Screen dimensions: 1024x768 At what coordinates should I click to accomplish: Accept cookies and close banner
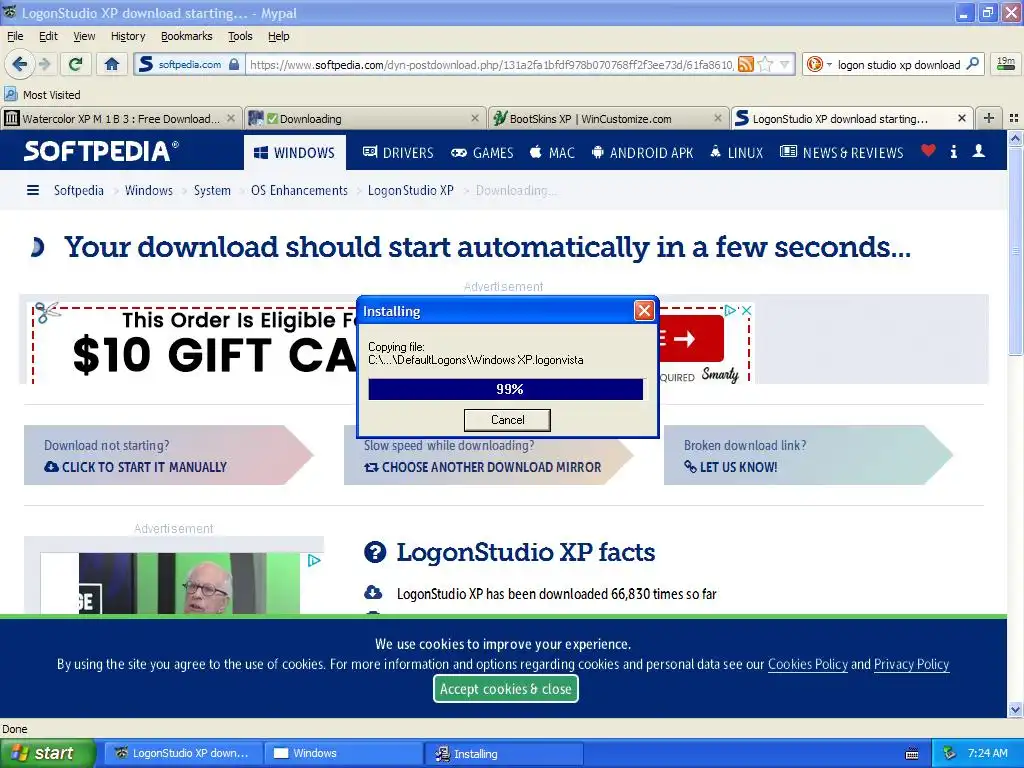(x=505, y=688)
